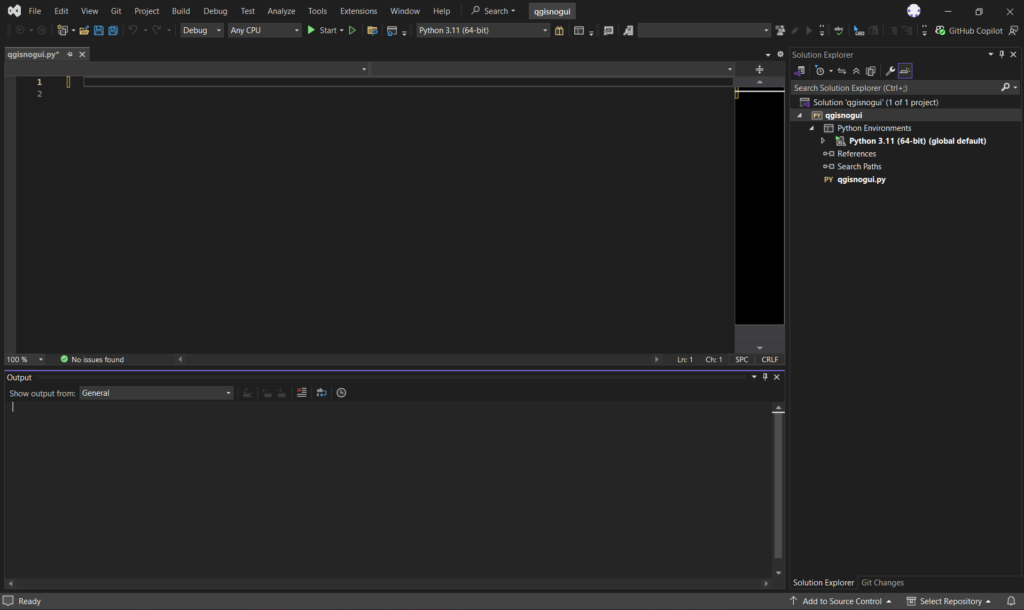Viewport: 1024px width, 610px height.
Task: Click the Search Solution Explorer field
Action: pos(895,88)
